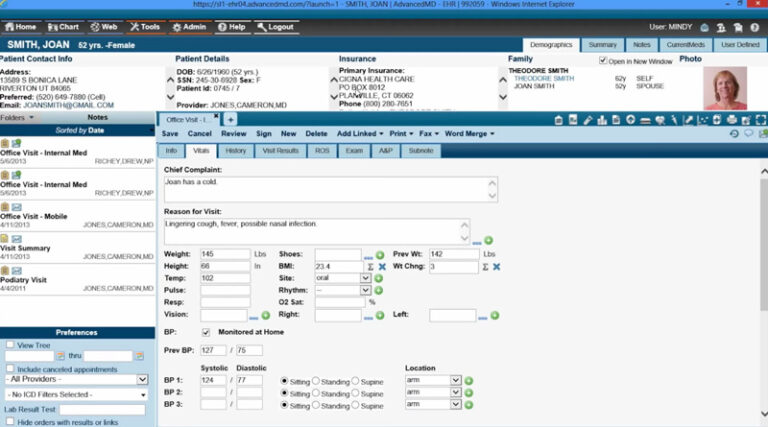
Task: Select Sitting radio for BP 3
Action: coord(284,405)
